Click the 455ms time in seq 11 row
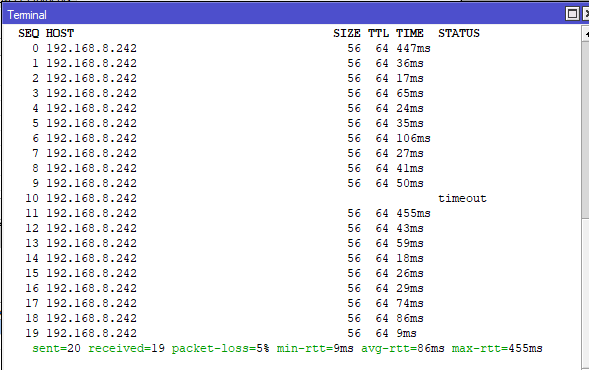Screen dimensions: 589x370 click(x=413, y=213)
